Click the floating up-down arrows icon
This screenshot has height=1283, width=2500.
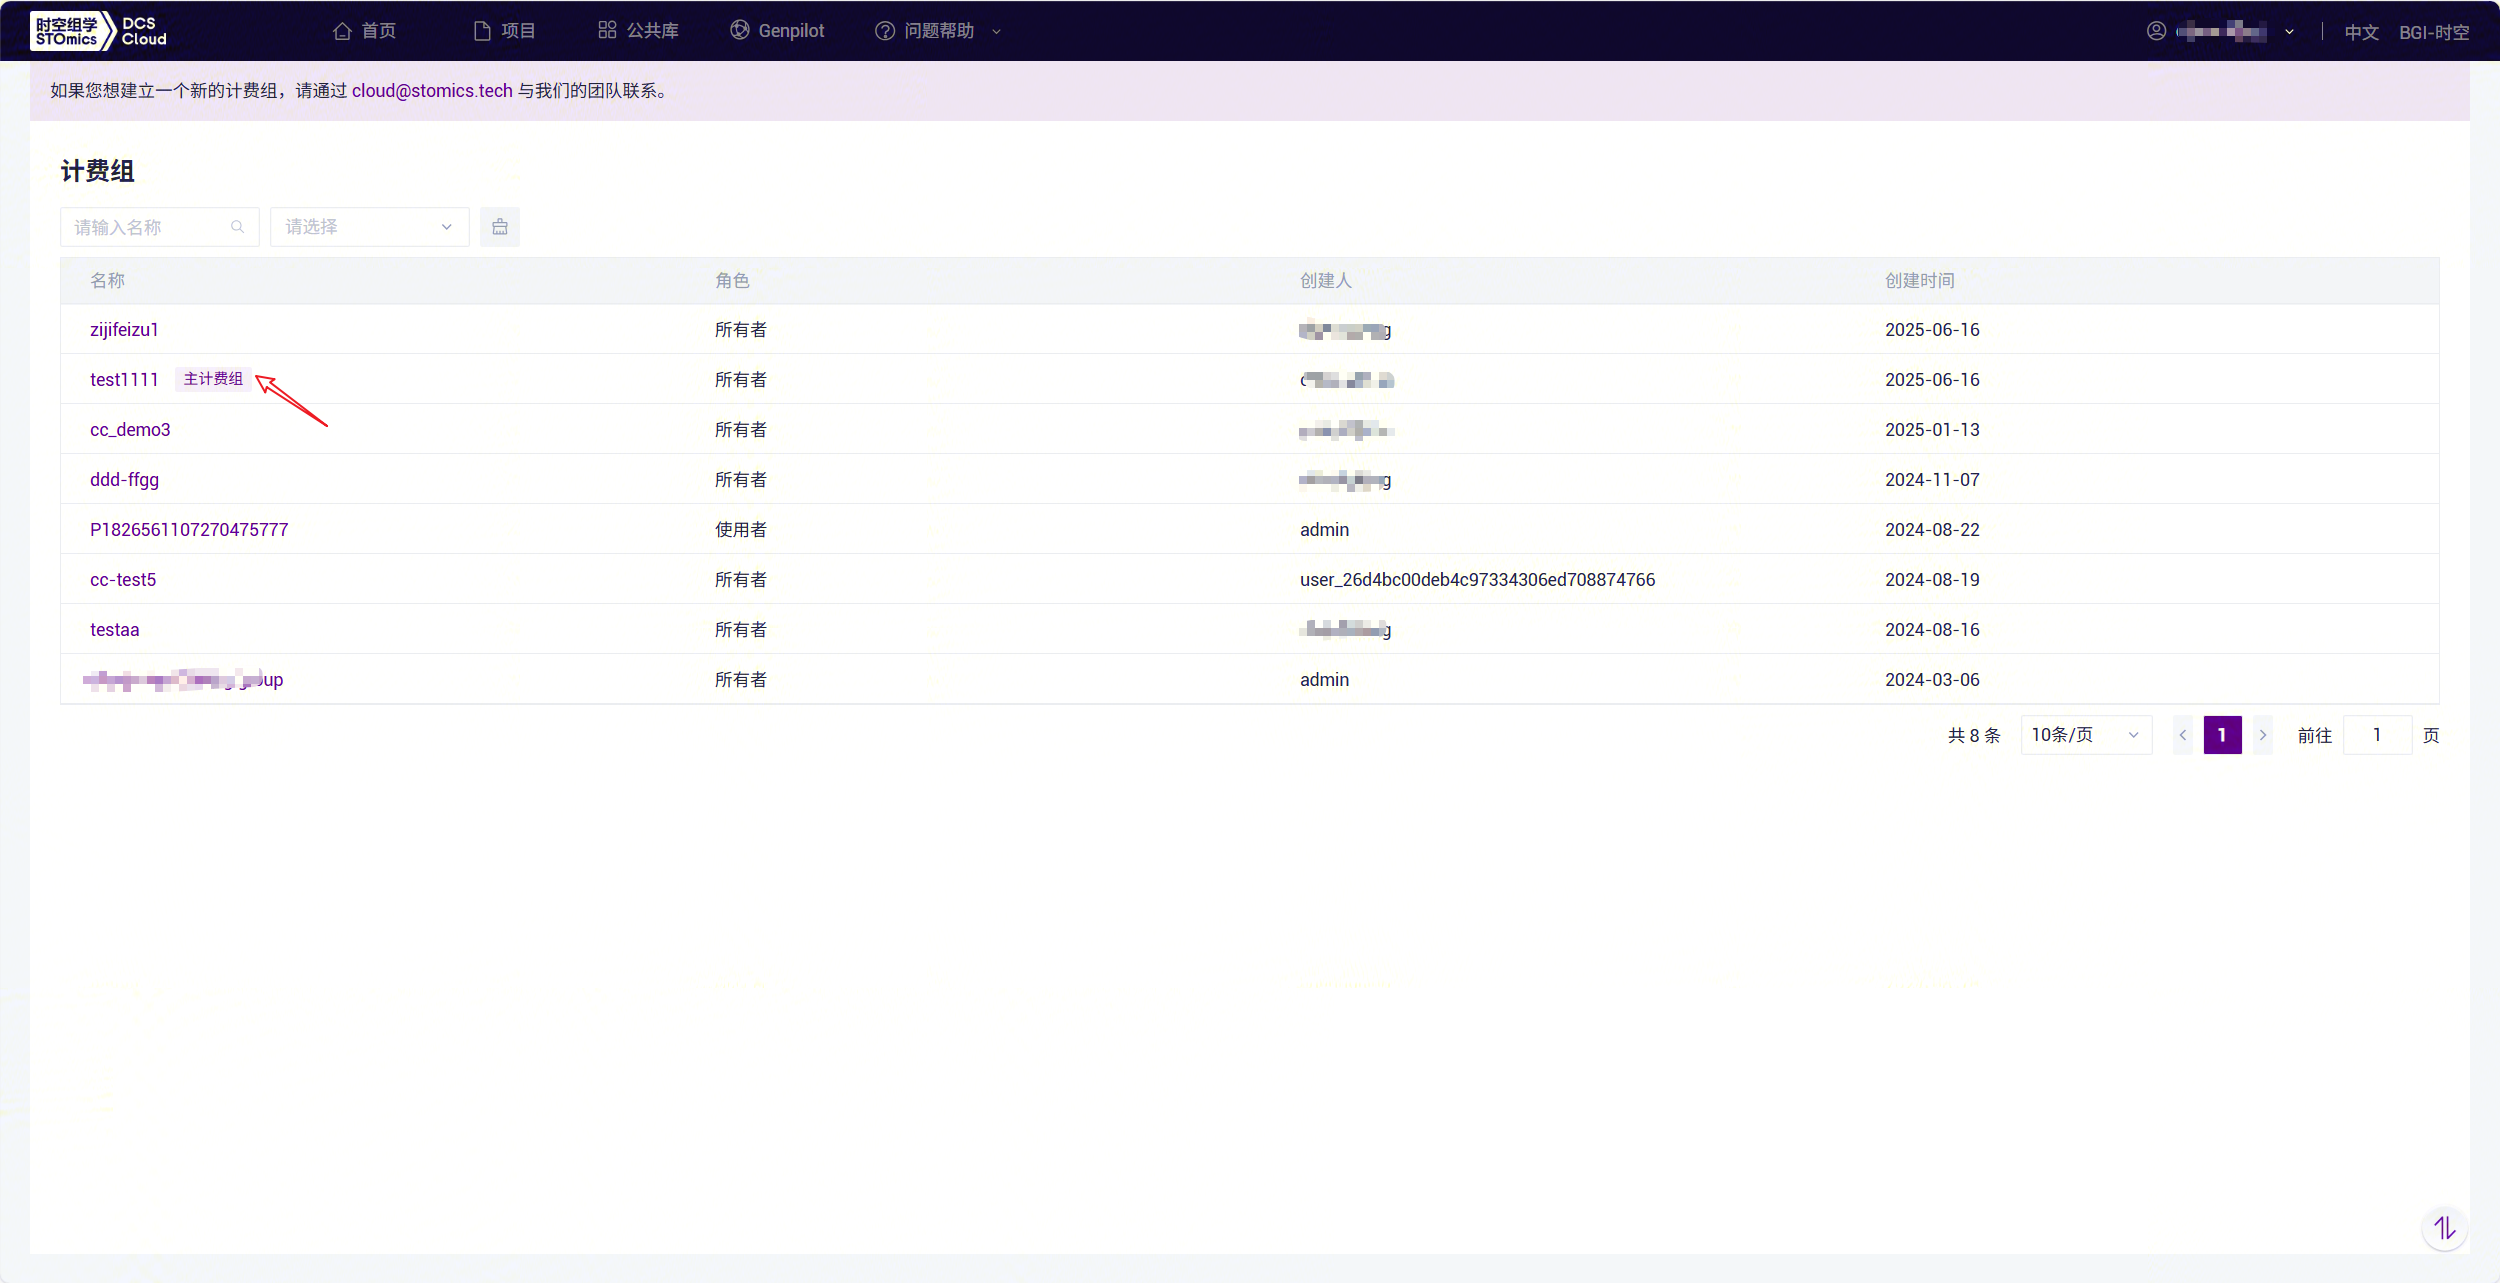click(2444, 1228)
